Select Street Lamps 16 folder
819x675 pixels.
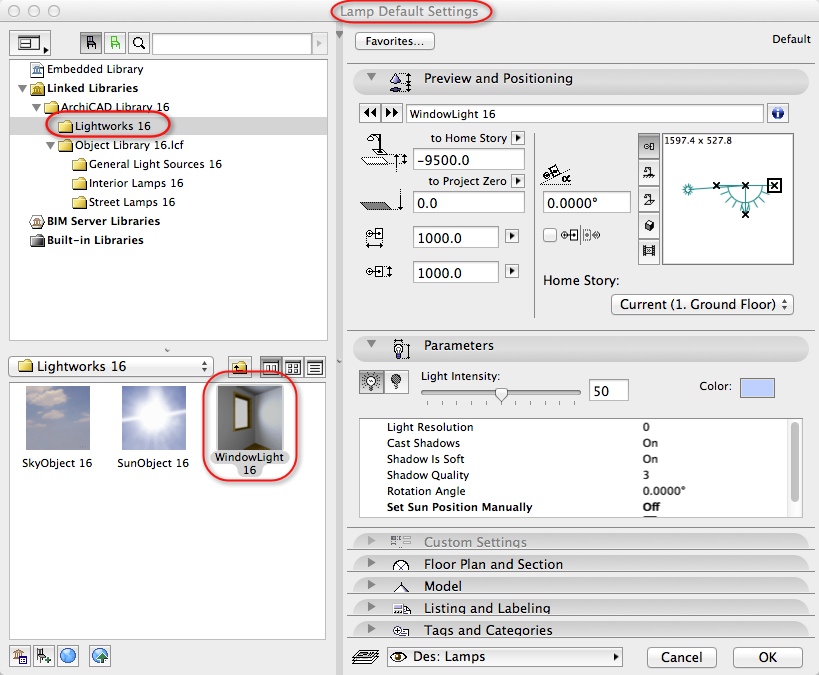click(131, 202)
